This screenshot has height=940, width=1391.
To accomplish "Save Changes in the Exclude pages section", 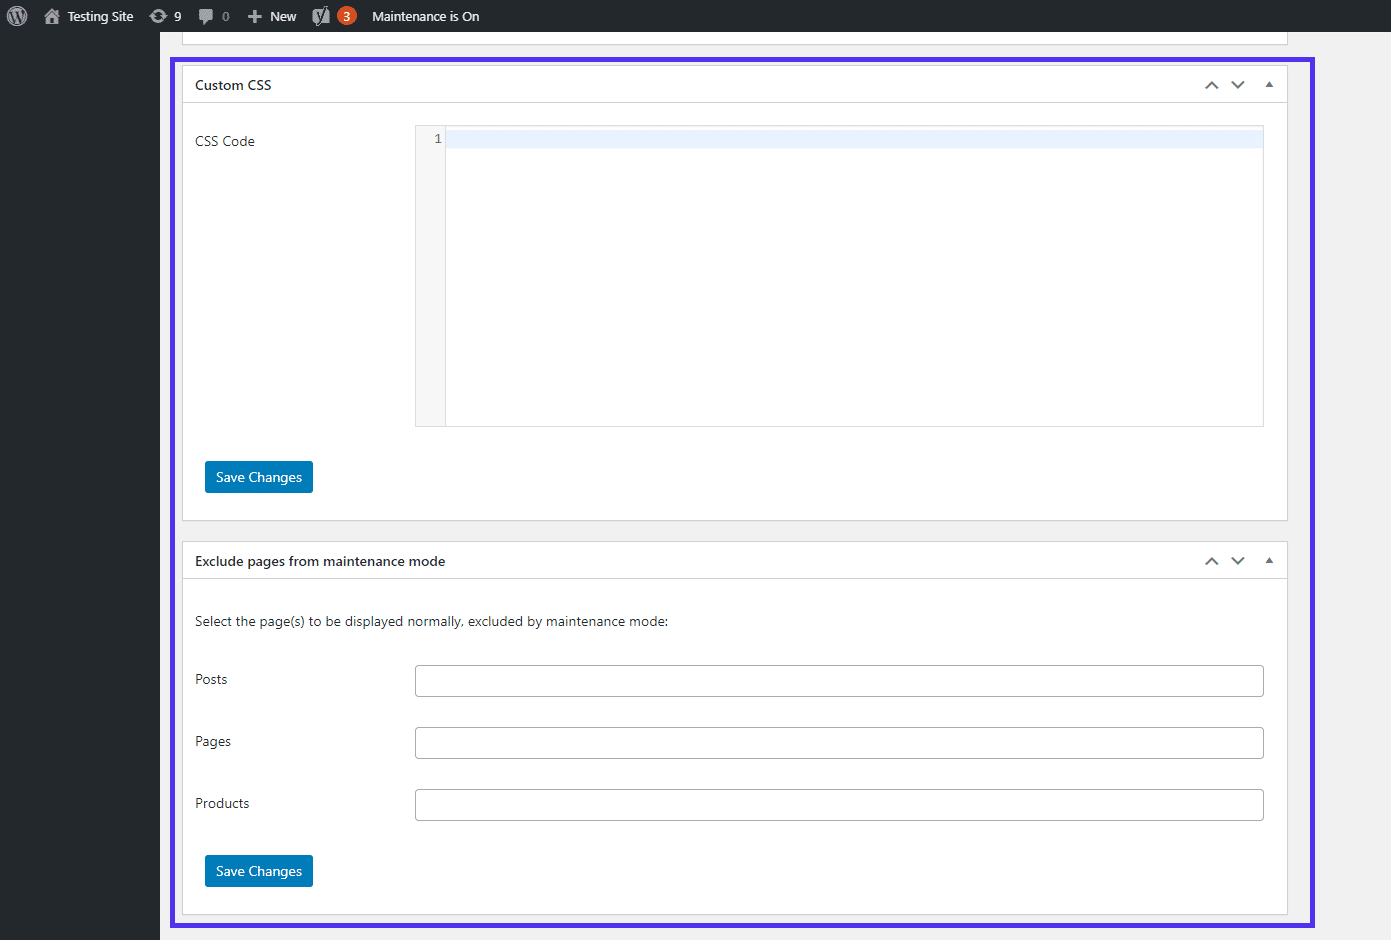I will click(258, 871).
